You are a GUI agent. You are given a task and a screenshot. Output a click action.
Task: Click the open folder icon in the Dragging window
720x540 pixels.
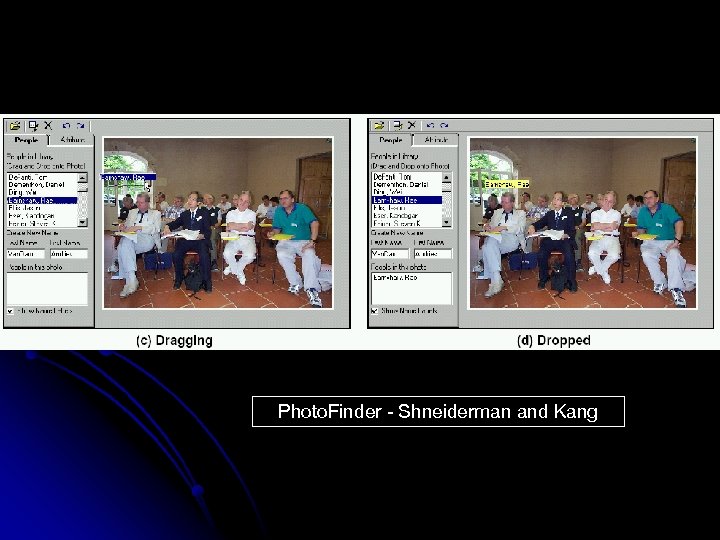[15, 125]
